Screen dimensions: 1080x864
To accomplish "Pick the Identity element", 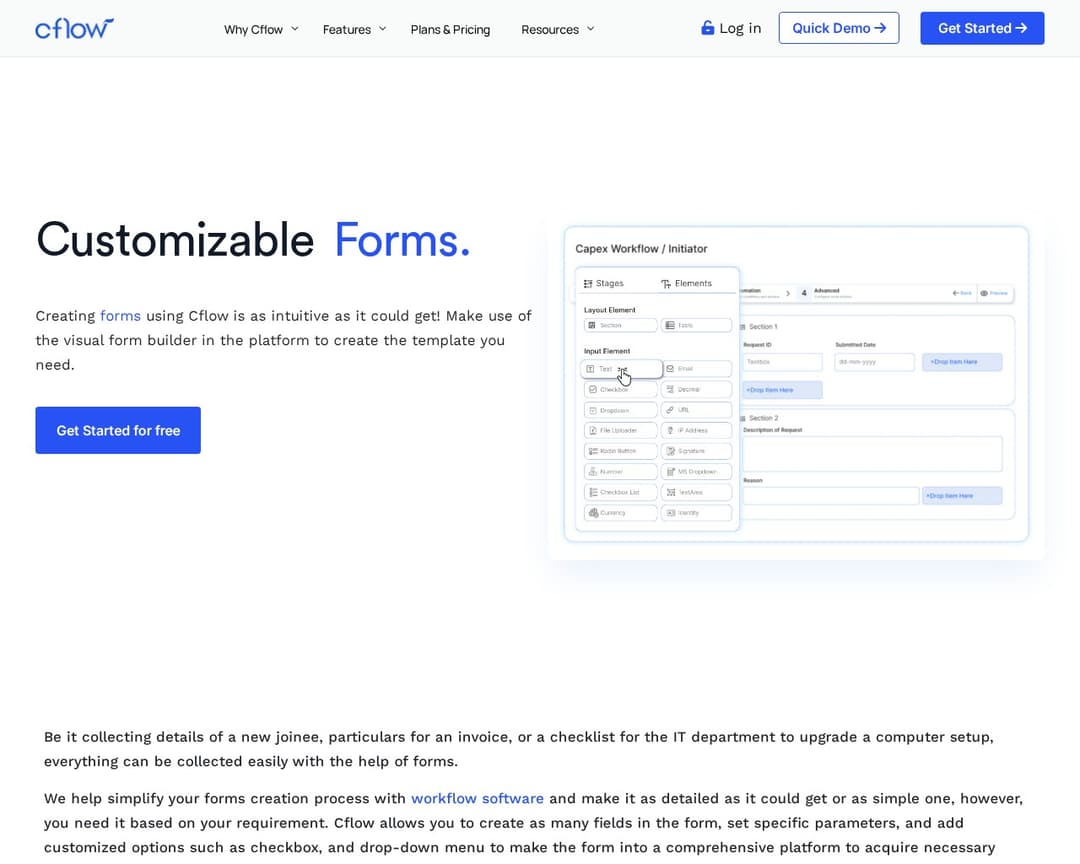I will [x=696, y=513].
